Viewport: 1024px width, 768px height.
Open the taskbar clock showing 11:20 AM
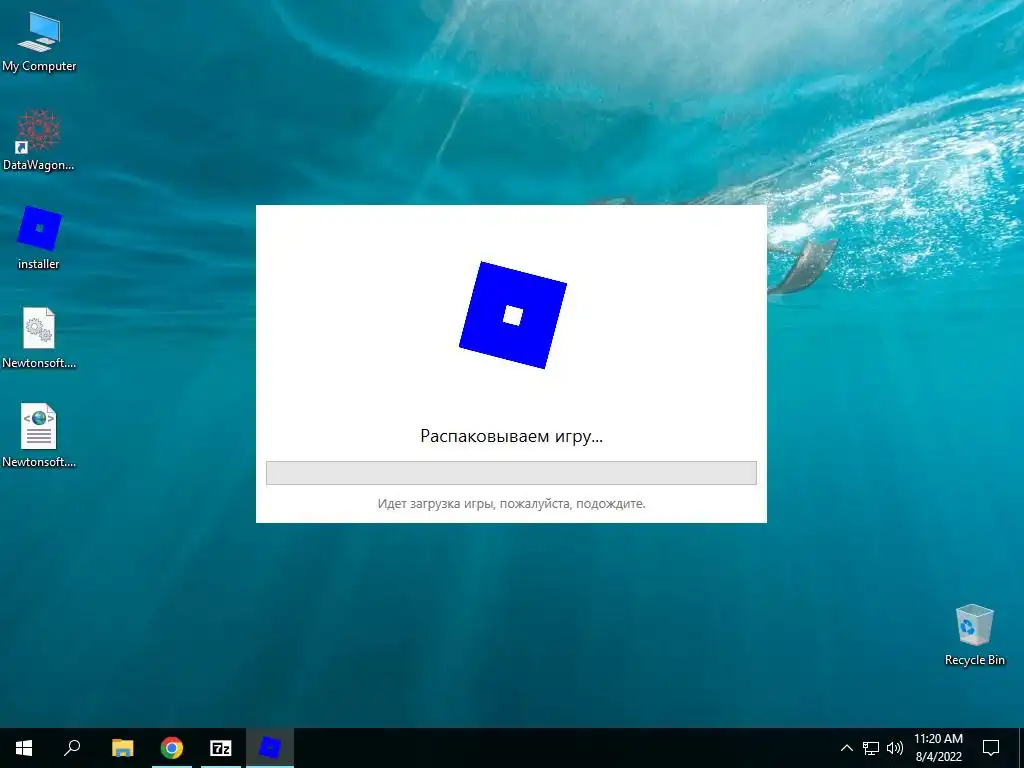click(938, 748)
